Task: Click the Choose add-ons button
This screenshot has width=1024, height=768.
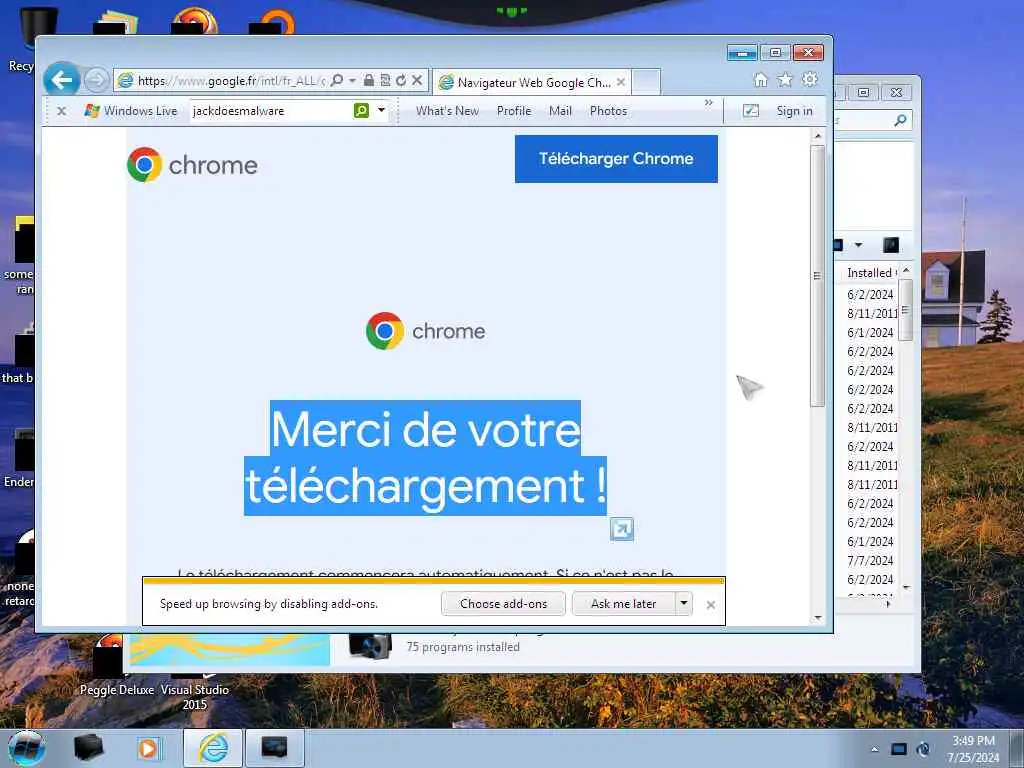Action: click(504, 603)
